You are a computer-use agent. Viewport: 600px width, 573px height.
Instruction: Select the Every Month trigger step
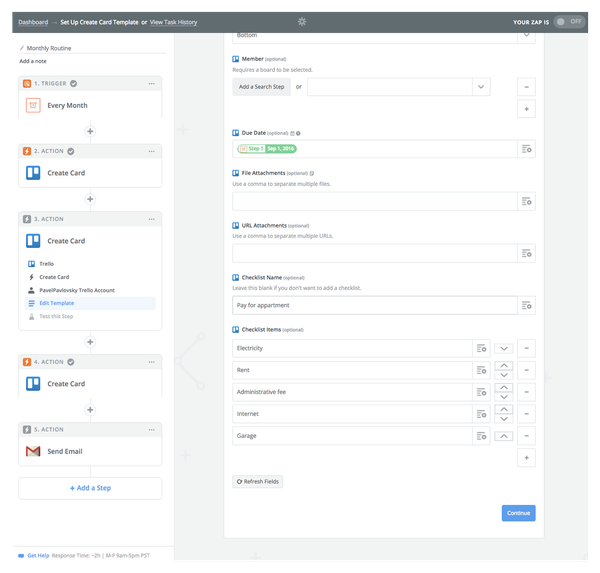point(90,105)
